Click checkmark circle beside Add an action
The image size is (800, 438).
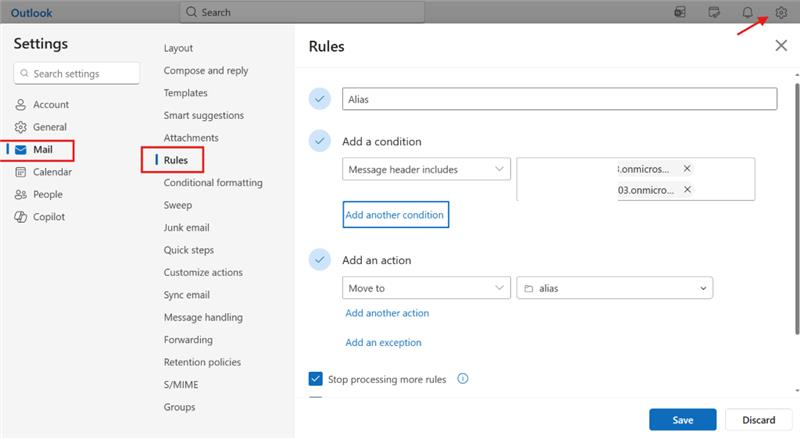(320, 260)
